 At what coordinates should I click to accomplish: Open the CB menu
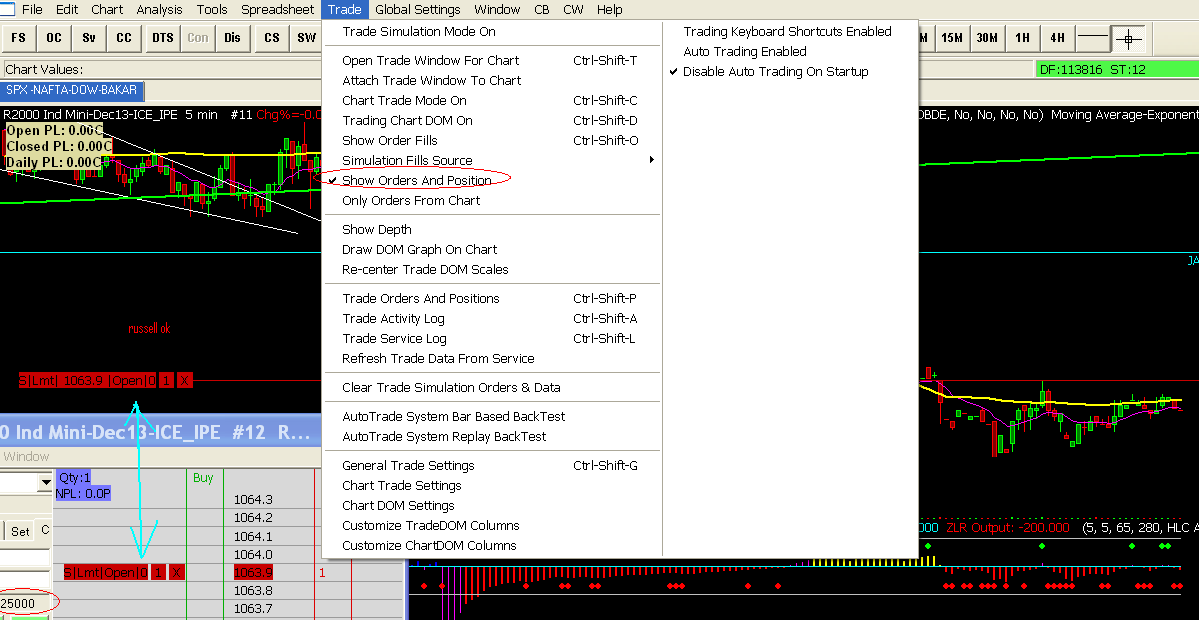pyautogui.click(x=541, y=9)
